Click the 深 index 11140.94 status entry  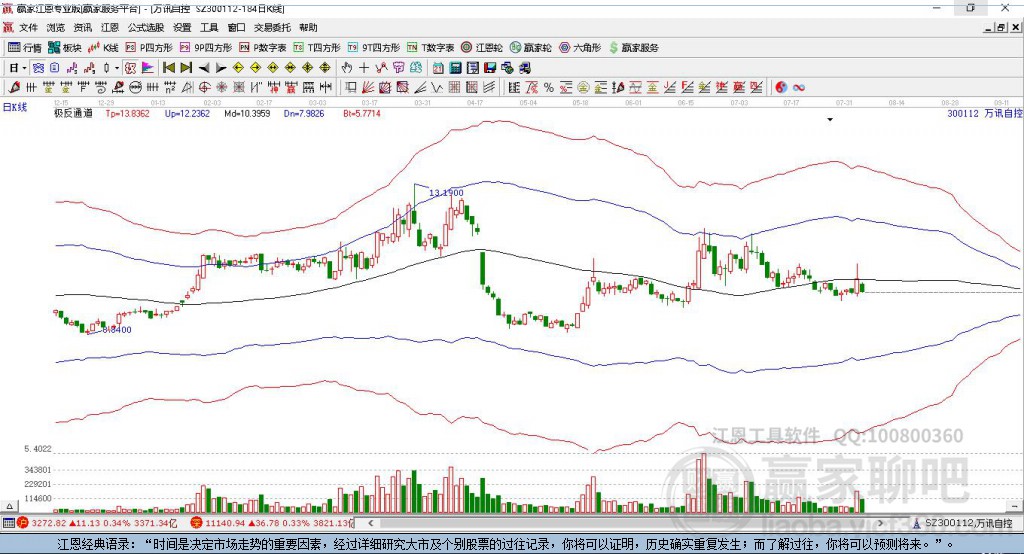[x=272, y=523]
